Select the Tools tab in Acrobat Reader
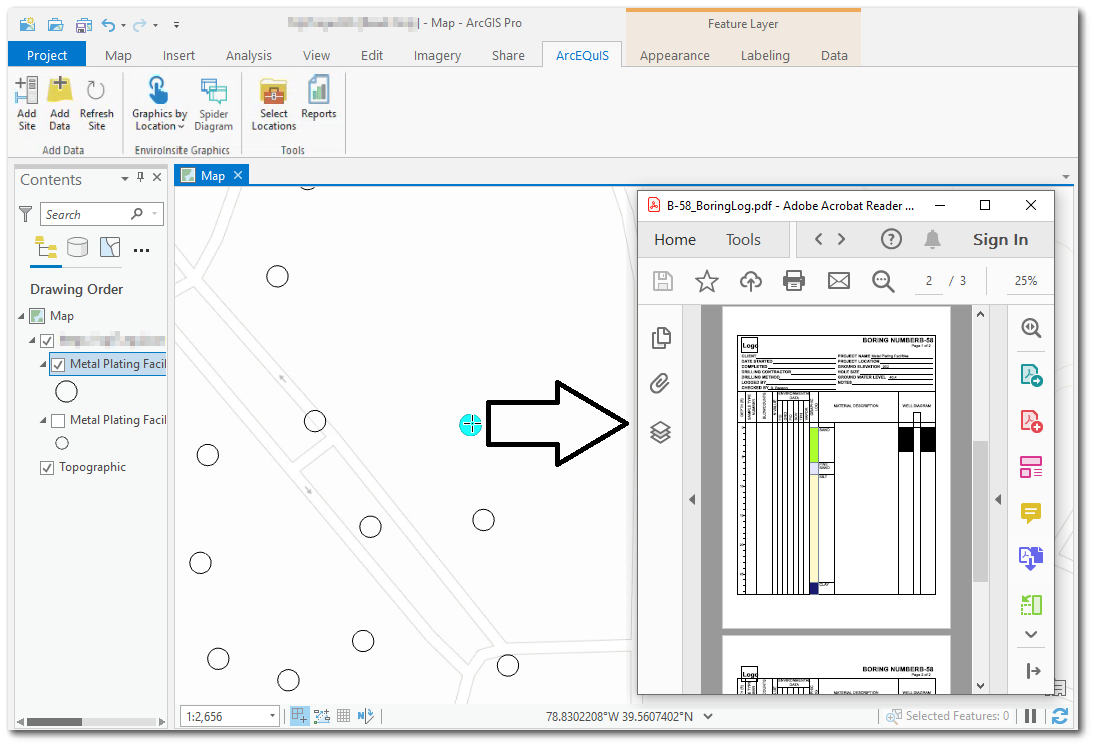 point(743,239)
